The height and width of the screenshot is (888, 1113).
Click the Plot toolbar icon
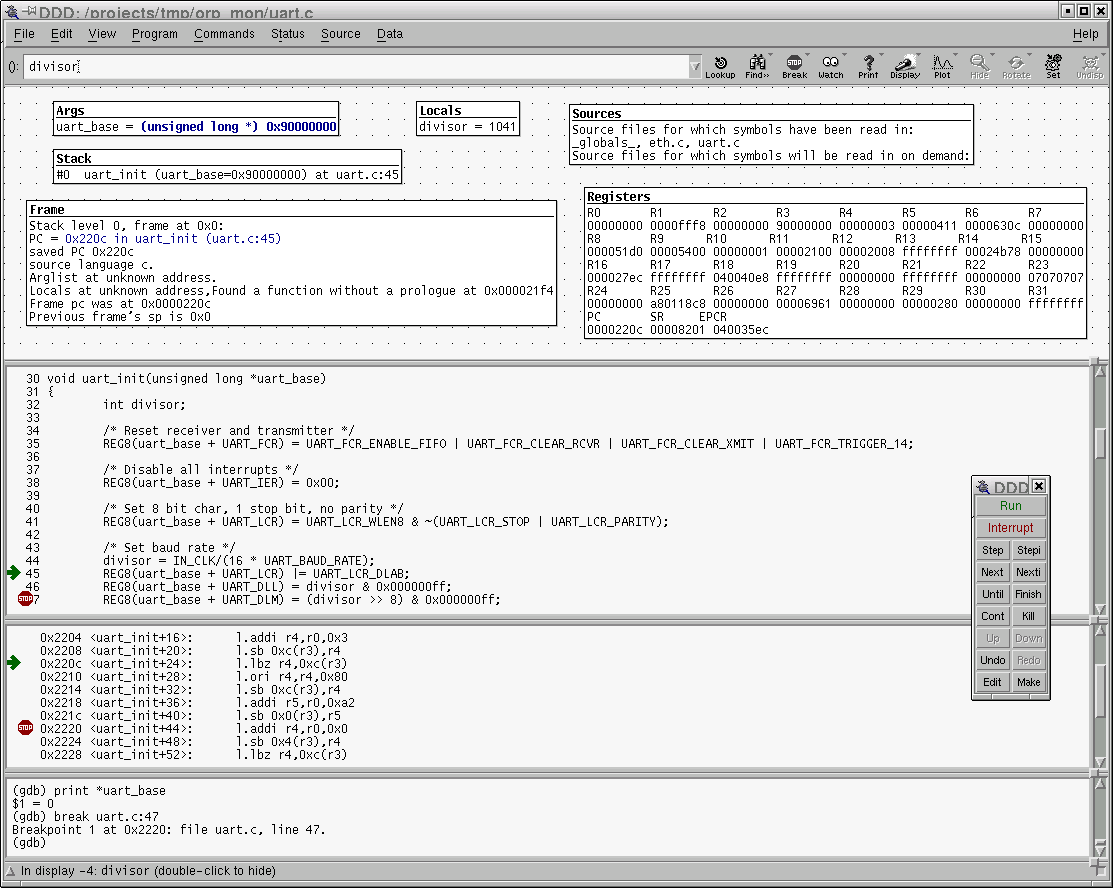pyautogui.click(x=942, y=66)
